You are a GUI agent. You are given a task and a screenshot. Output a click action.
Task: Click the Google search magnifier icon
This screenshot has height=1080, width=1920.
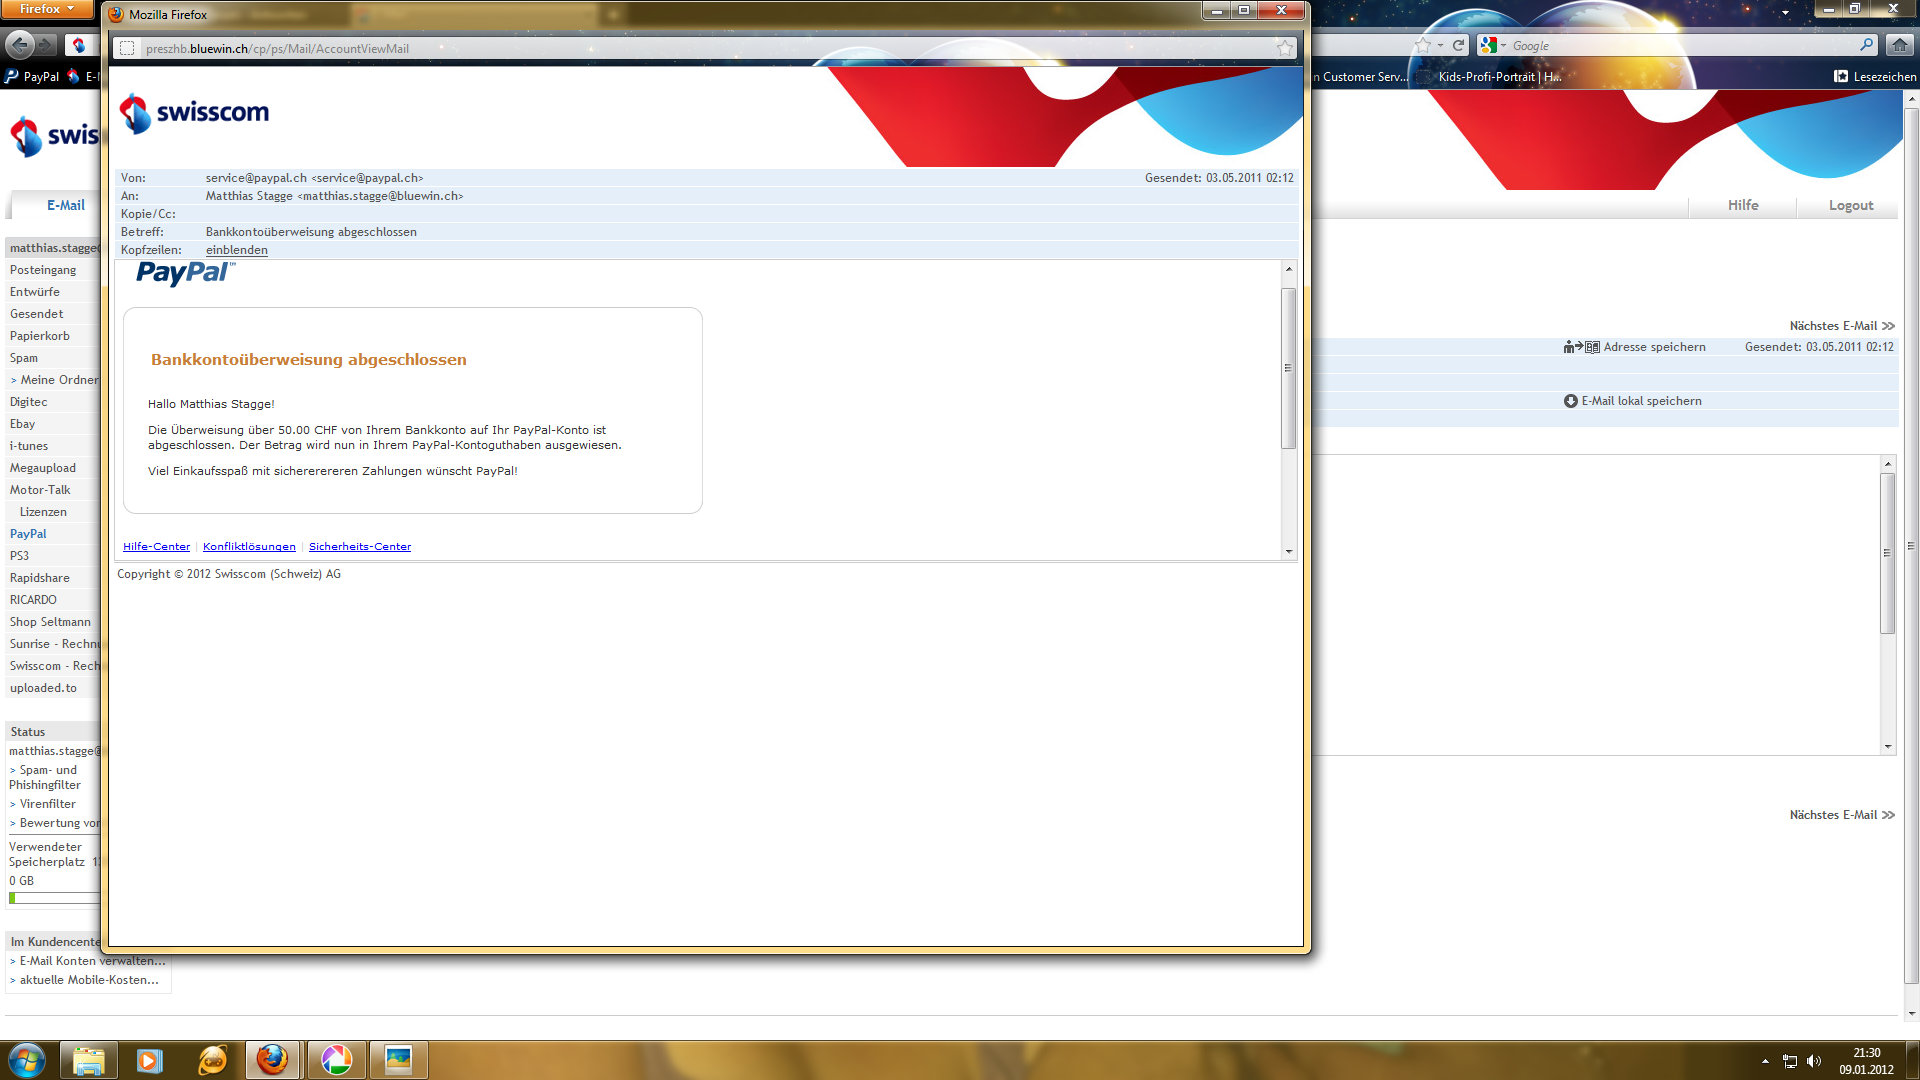click(x=1866, y=45)
